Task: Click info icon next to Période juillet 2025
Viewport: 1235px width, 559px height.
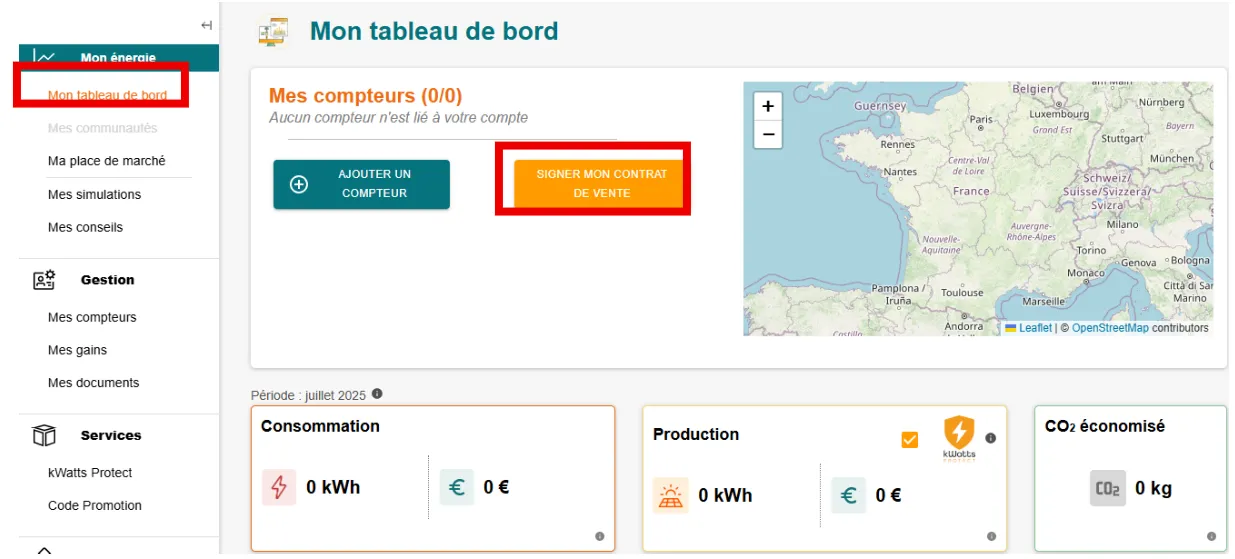Action: click(x=378, y=394)
